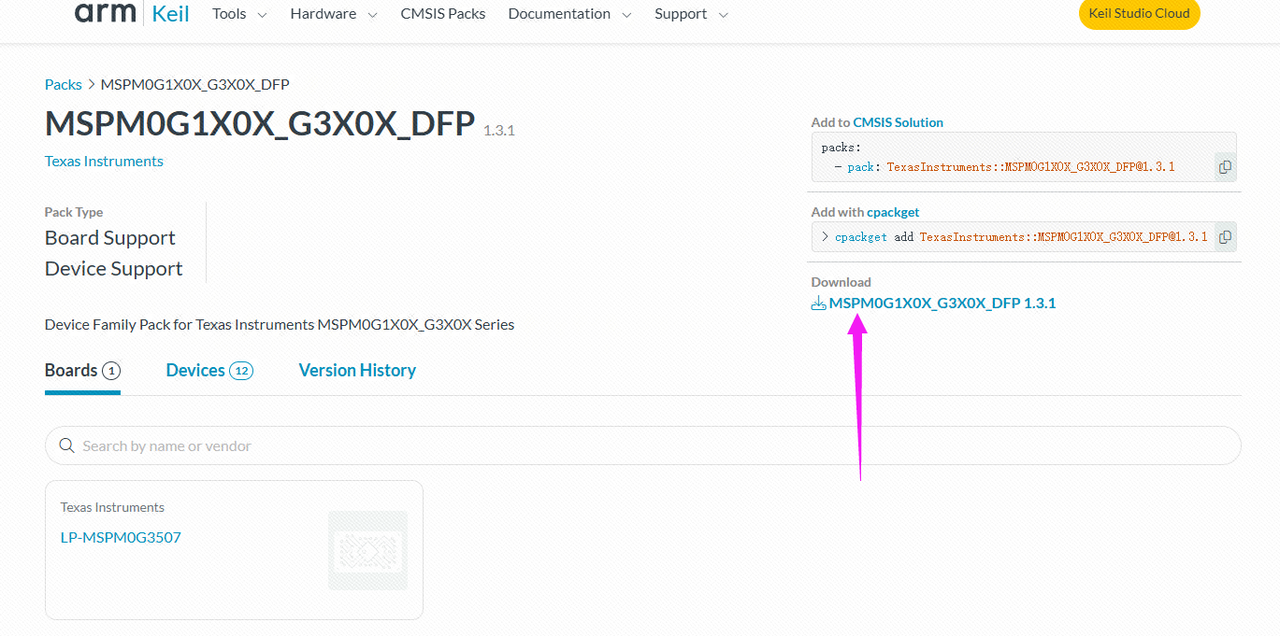Image resolution: width=1280 pixels, height=636 pixels.
Task: Open Keil Studio Cloud
Action: tap(1139, 14)
